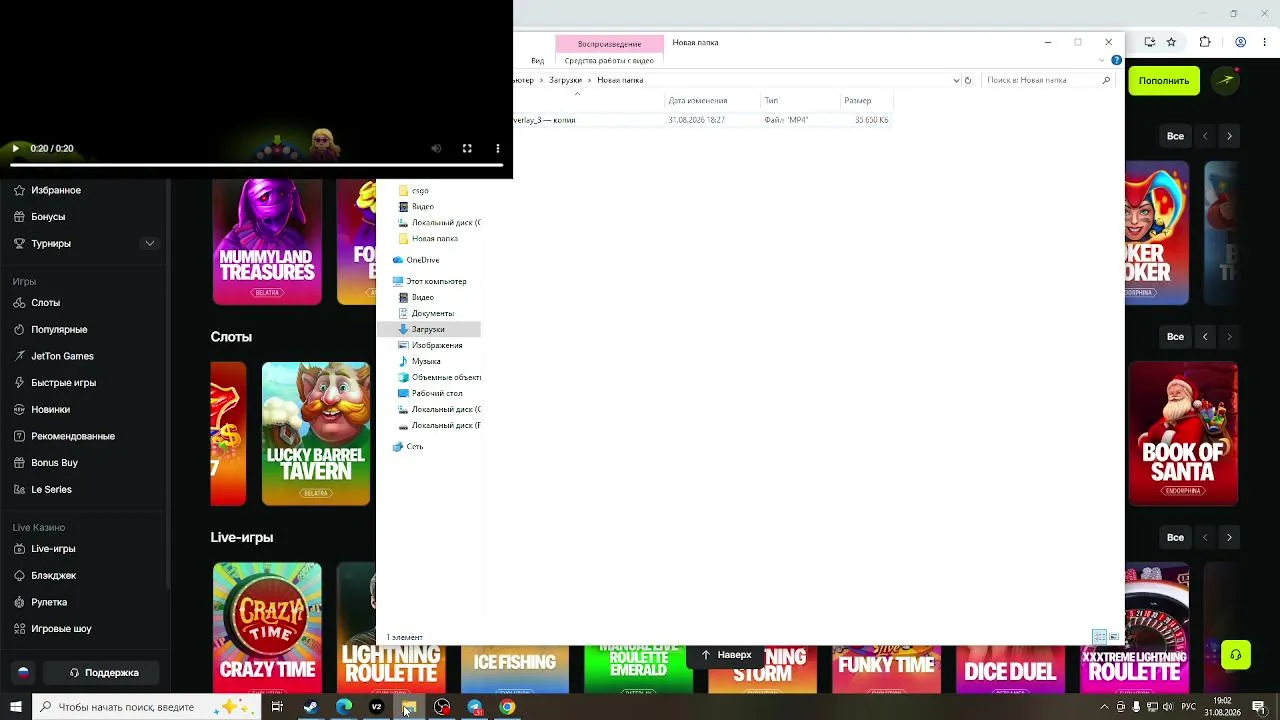This screenshot has width=1280, height=720.
Task: Click the Le Series icon in the sidebar
Action: click(20, 490)
